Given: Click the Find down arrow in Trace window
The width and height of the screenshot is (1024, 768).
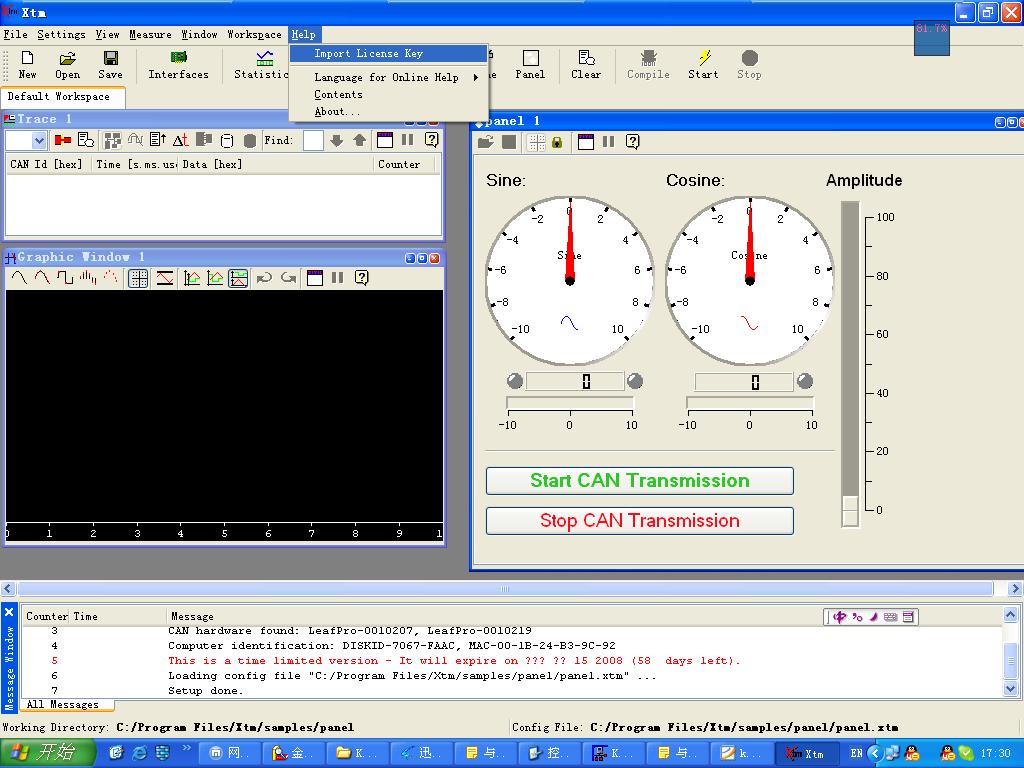Looking at the screenshot, I should pyautogui.click(x=336, y=140).
